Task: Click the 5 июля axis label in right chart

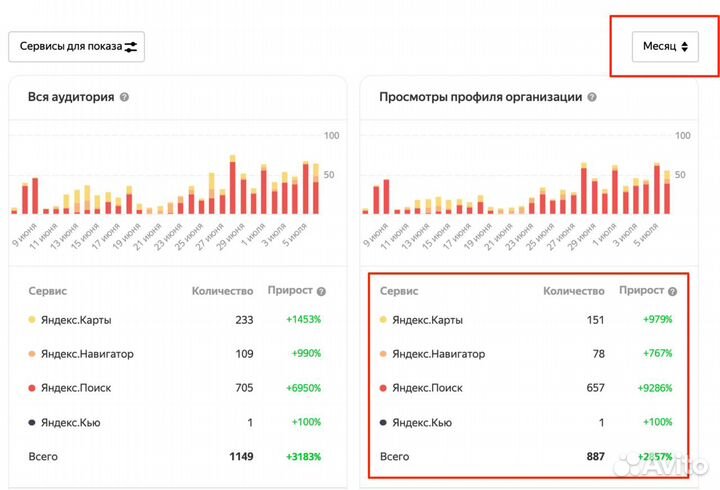Action: click(x=646, y=235)
